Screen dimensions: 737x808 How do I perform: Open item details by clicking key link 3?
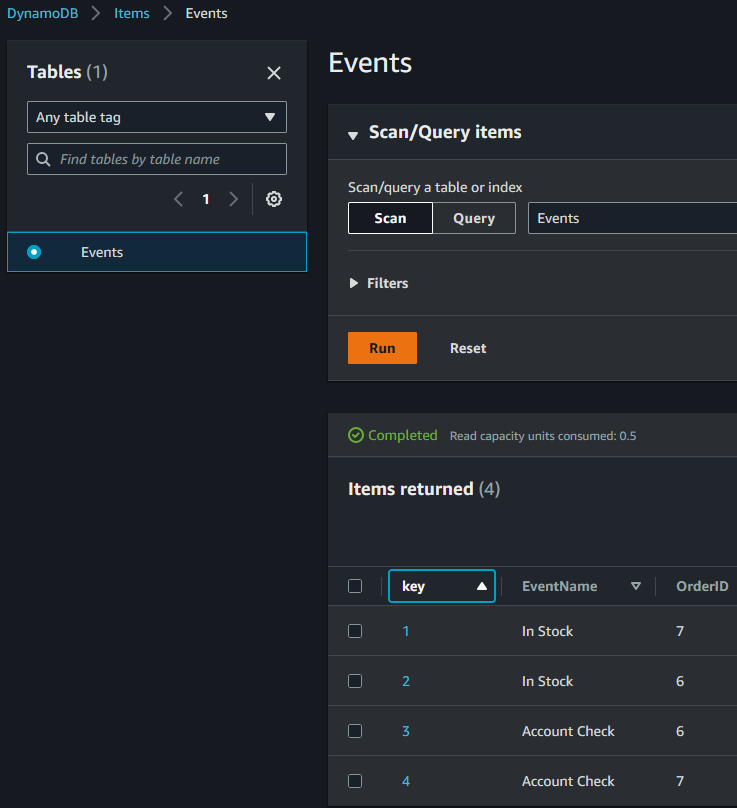pyautogui.click(x=405, y=731)
